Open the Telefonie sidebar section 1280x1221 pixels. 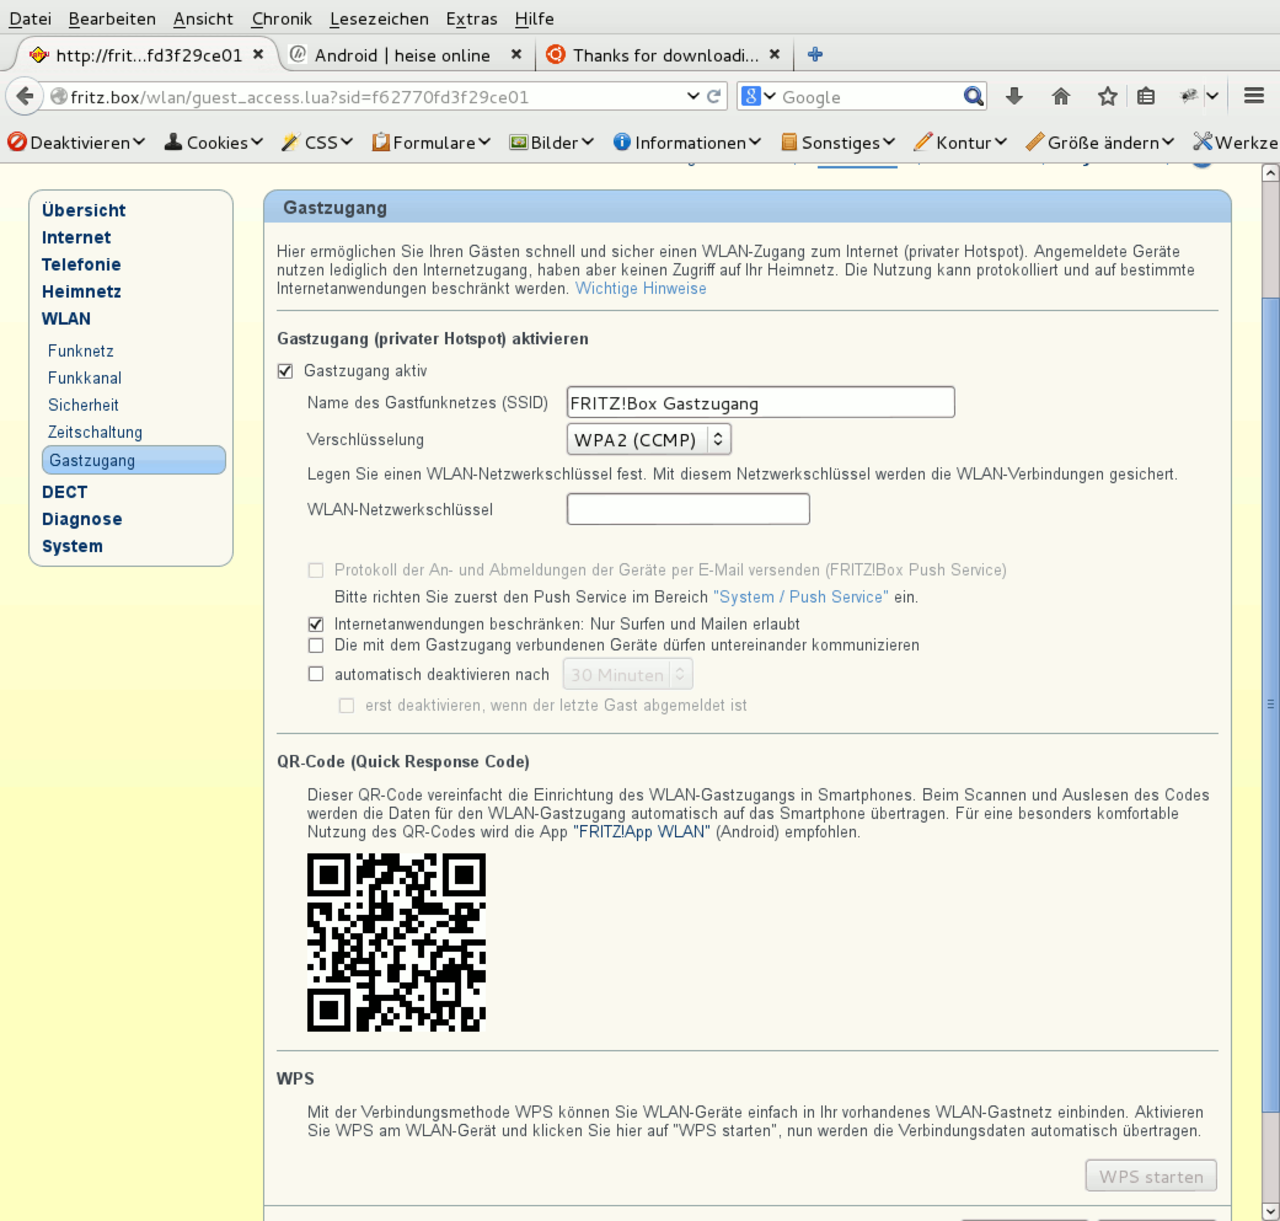[81, 264]
